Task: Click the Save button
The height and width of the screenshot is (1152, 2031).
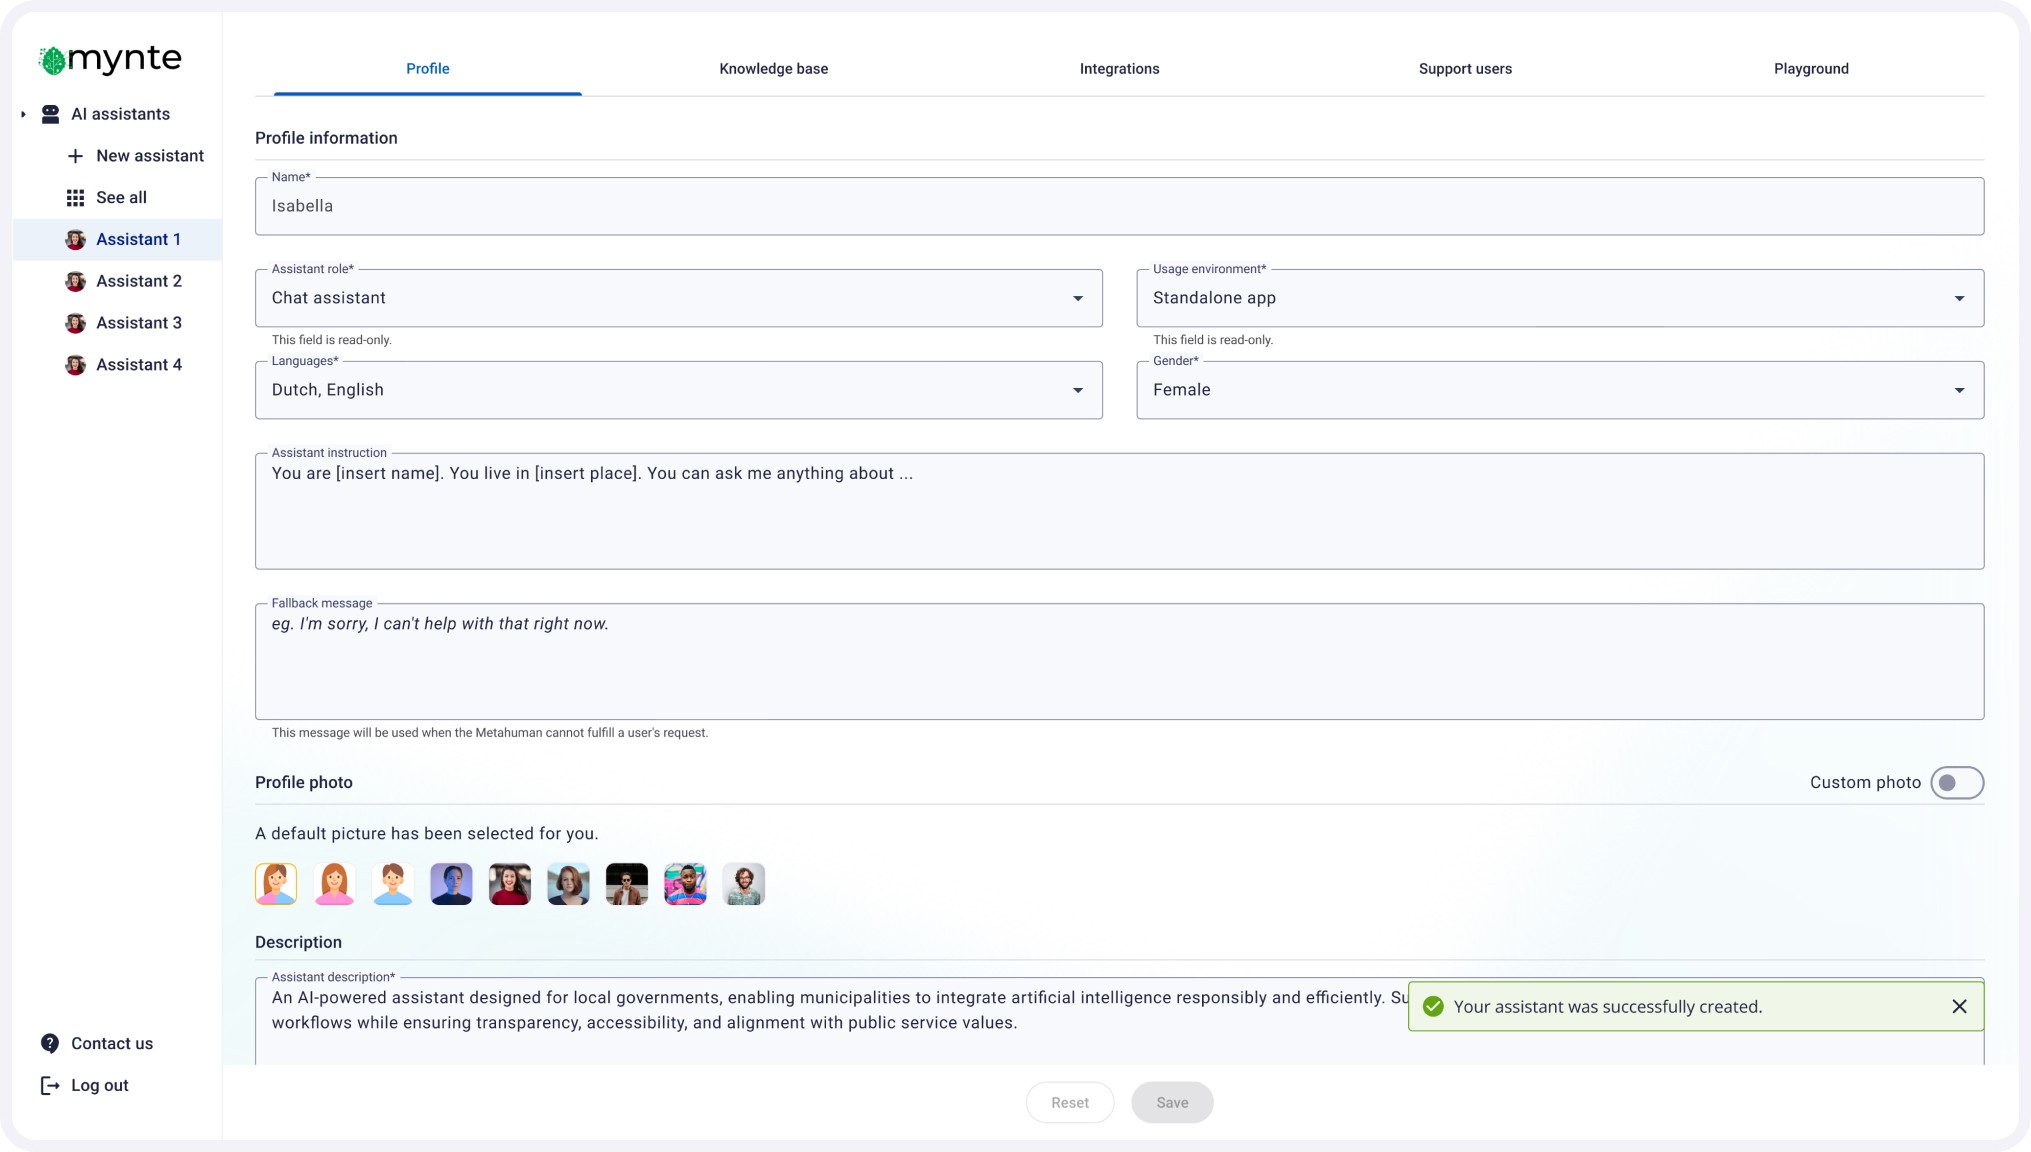Action: (x=1171, y=1102)
